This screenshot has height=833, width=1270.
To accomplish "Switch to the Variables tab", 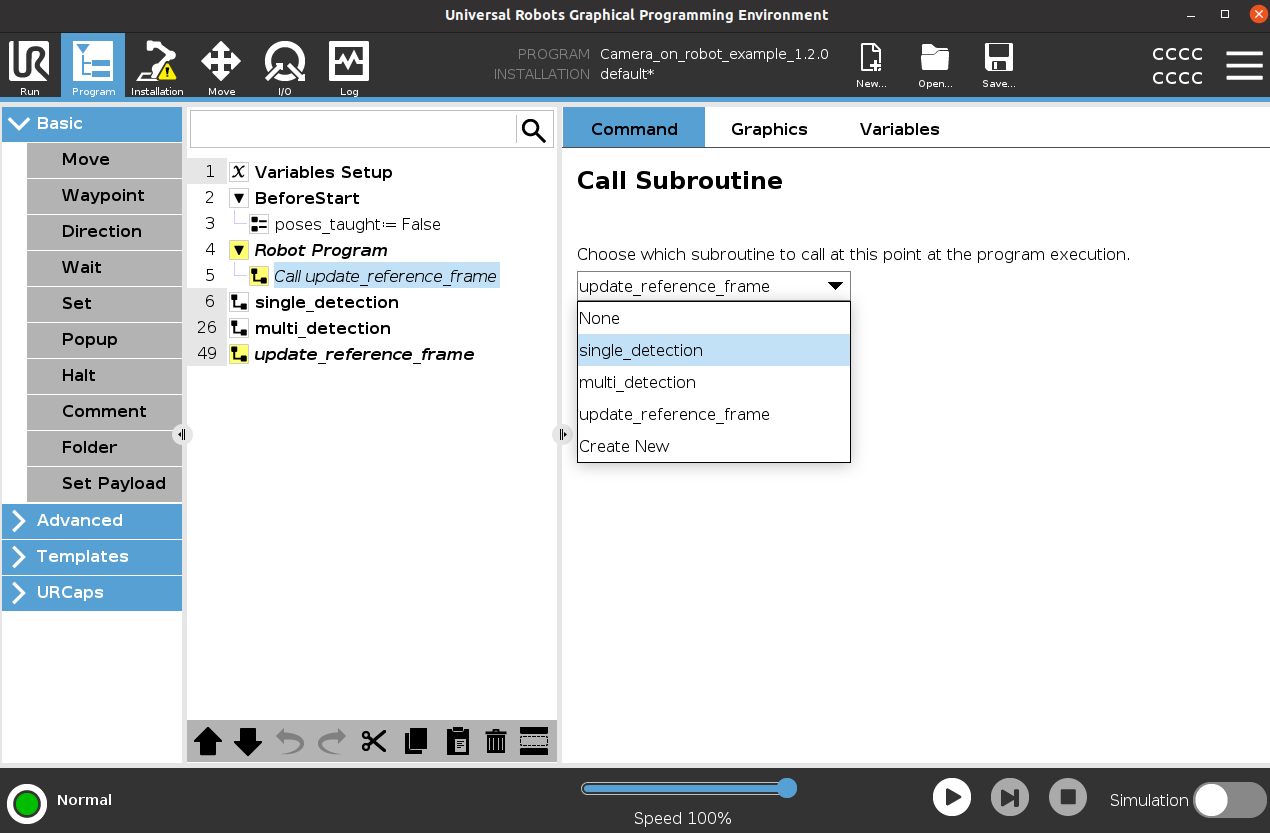I will tap(899, 129).
